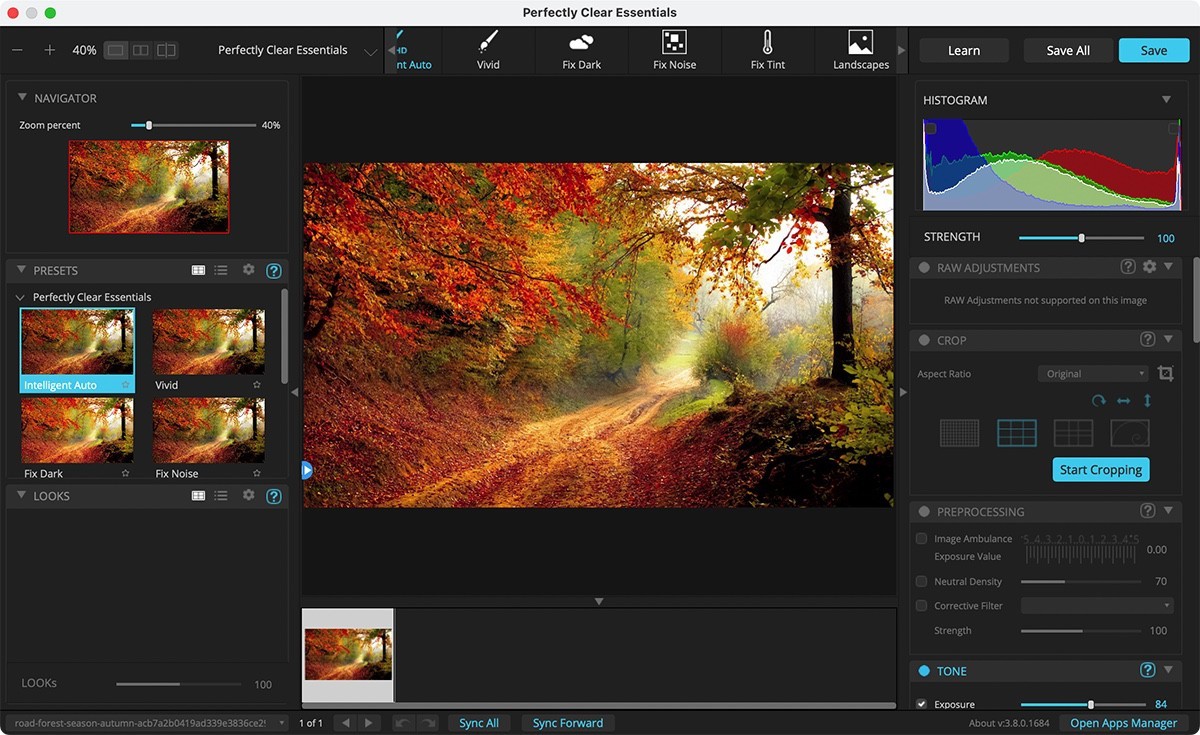This screenshot has height=735, width=1200.
Task: Click the Strength slider handle
Action: click(x=1081, y=238)
